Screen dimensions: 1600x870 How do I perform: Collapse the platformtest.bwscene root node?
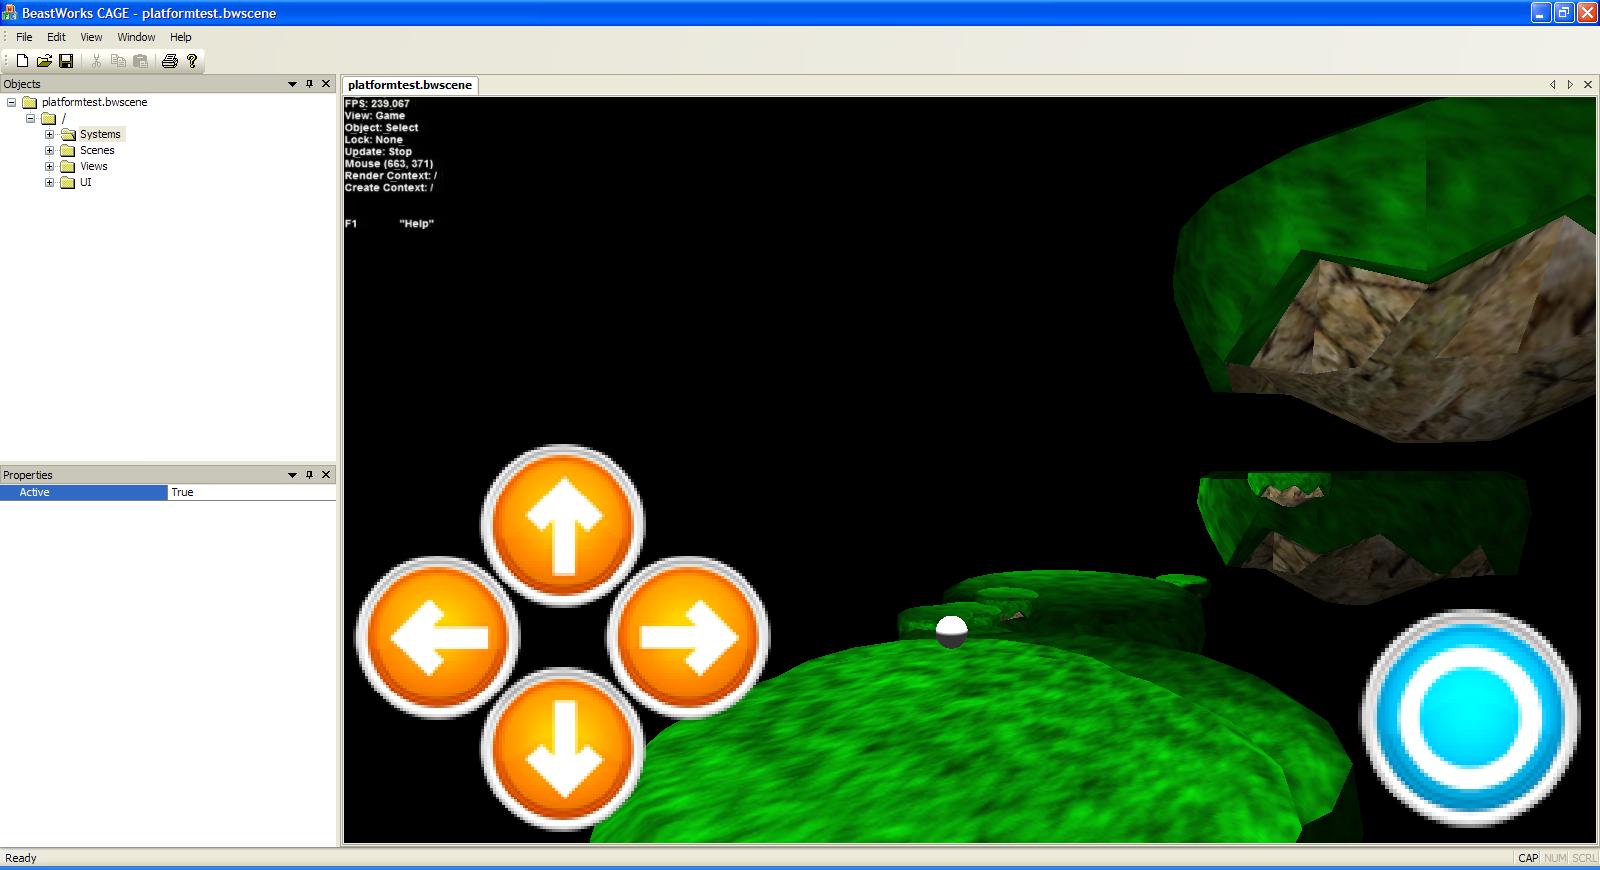coord(11,102)
